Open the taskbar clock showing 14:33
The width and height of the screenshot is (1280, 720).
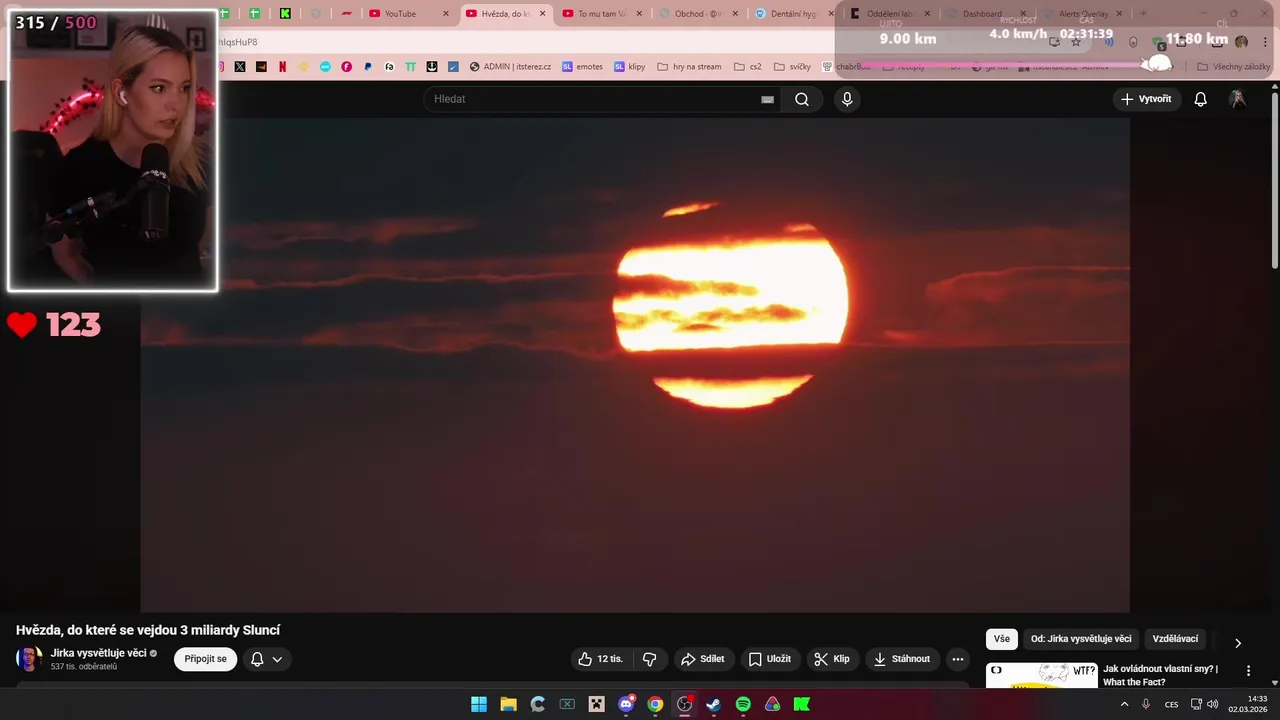pyautogui.click(x=1249, y=704)
